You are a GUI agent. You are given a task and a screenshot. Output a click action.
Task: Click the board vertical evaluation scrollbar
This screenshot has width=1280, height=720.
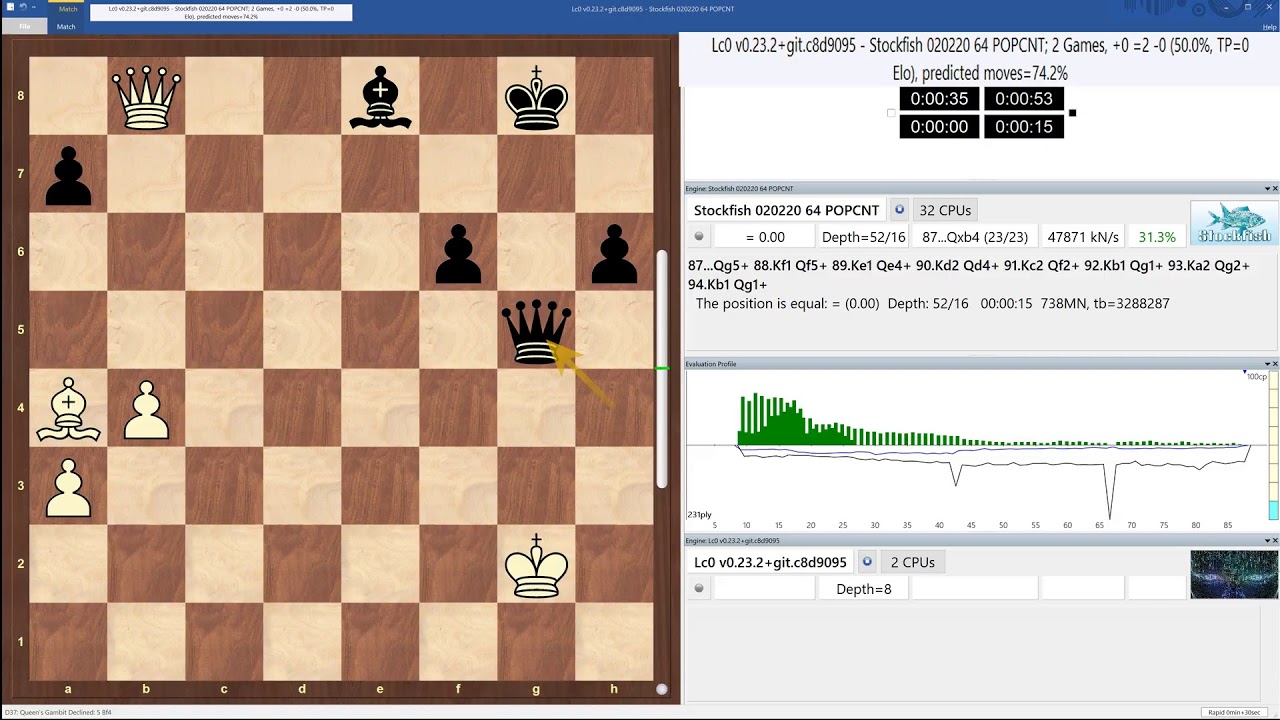pos(661,369)
